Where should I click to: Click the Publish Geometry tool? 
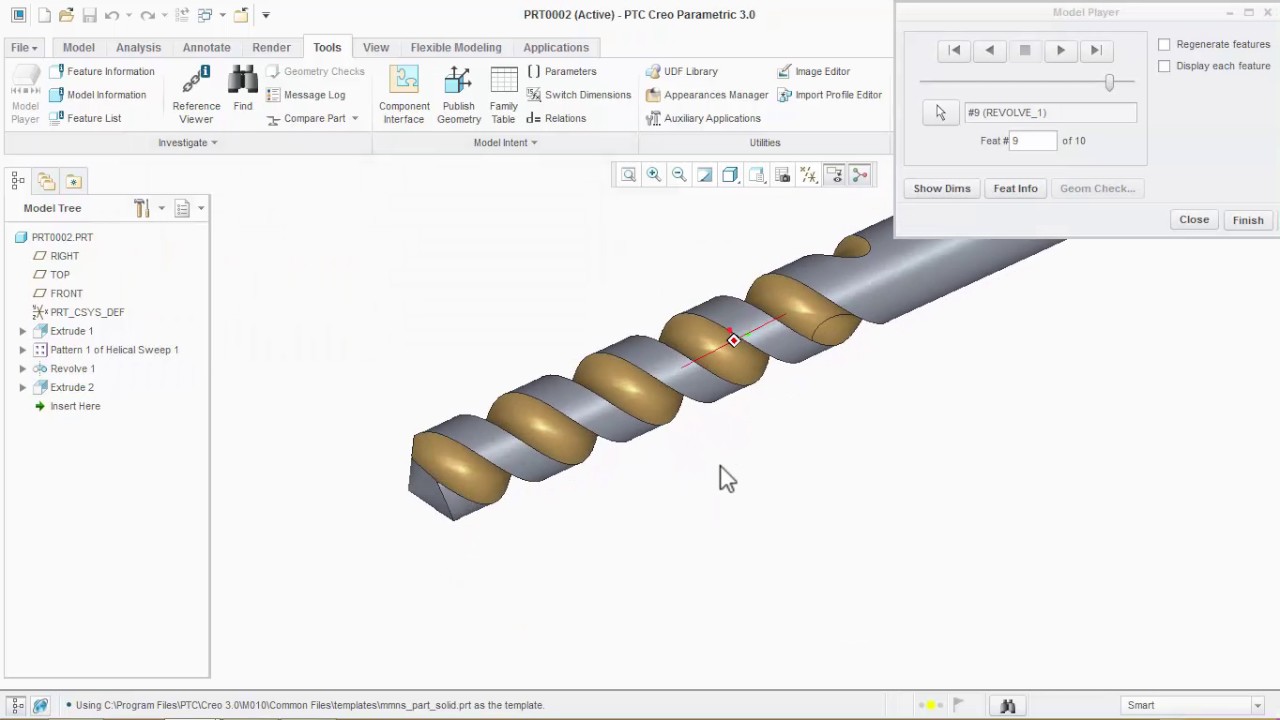click(459, 95)
